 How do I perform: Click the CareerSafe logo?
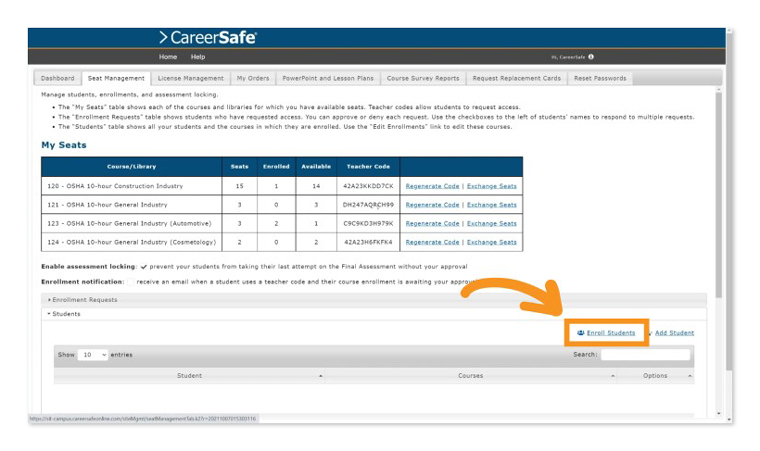(208, 37)
